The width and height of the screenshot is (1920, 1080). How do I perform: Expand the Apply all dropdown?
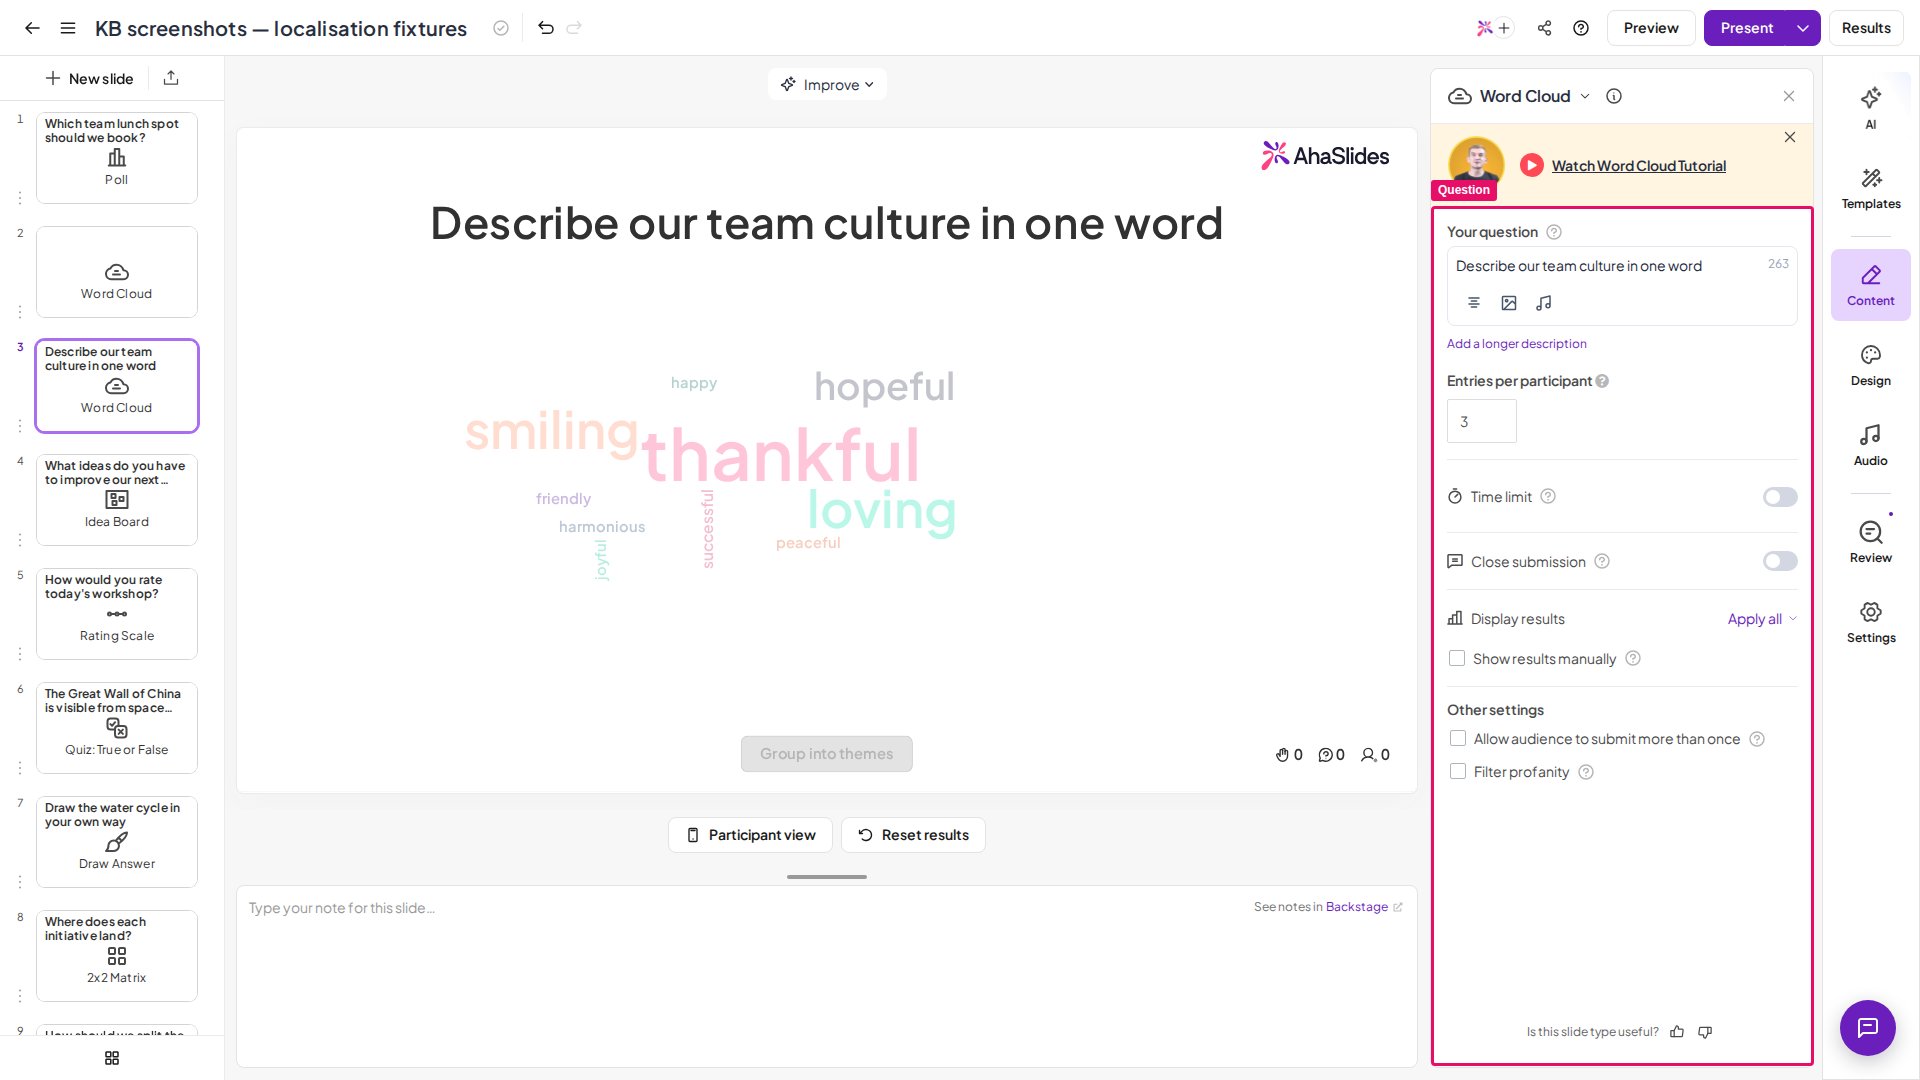tap(1762, 619)
